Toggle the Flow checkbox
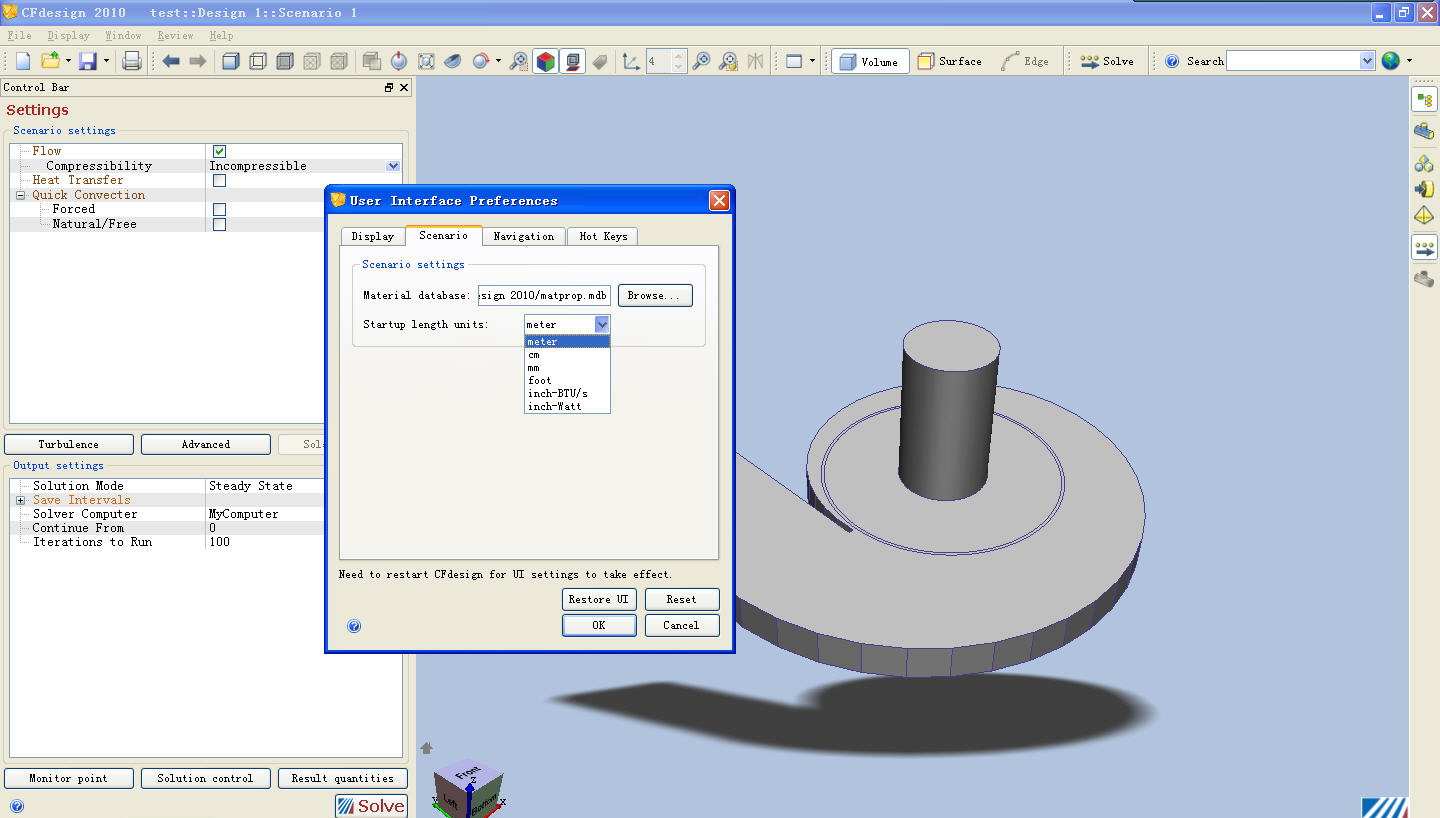The height and width of the screenshot is (818, 1440). tap(219, 151)
